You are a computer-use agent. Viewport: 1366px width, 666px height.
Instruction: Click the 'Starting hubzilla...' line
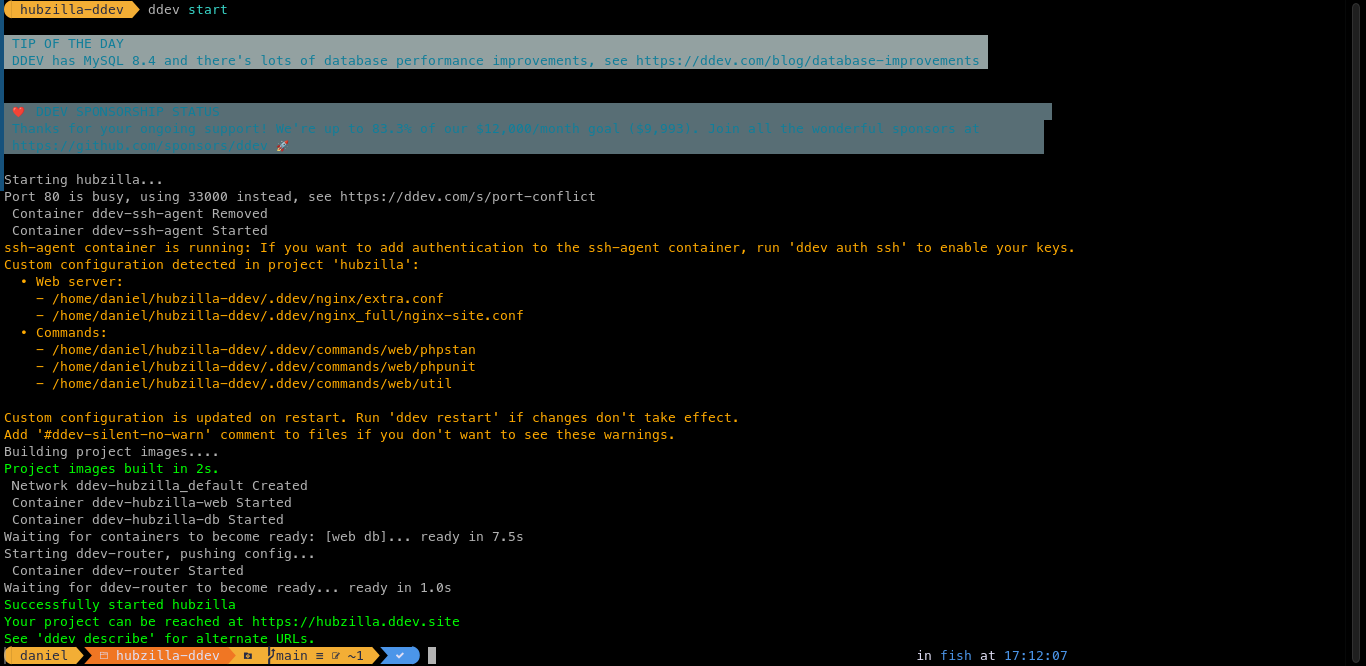(x=84, y=180)
